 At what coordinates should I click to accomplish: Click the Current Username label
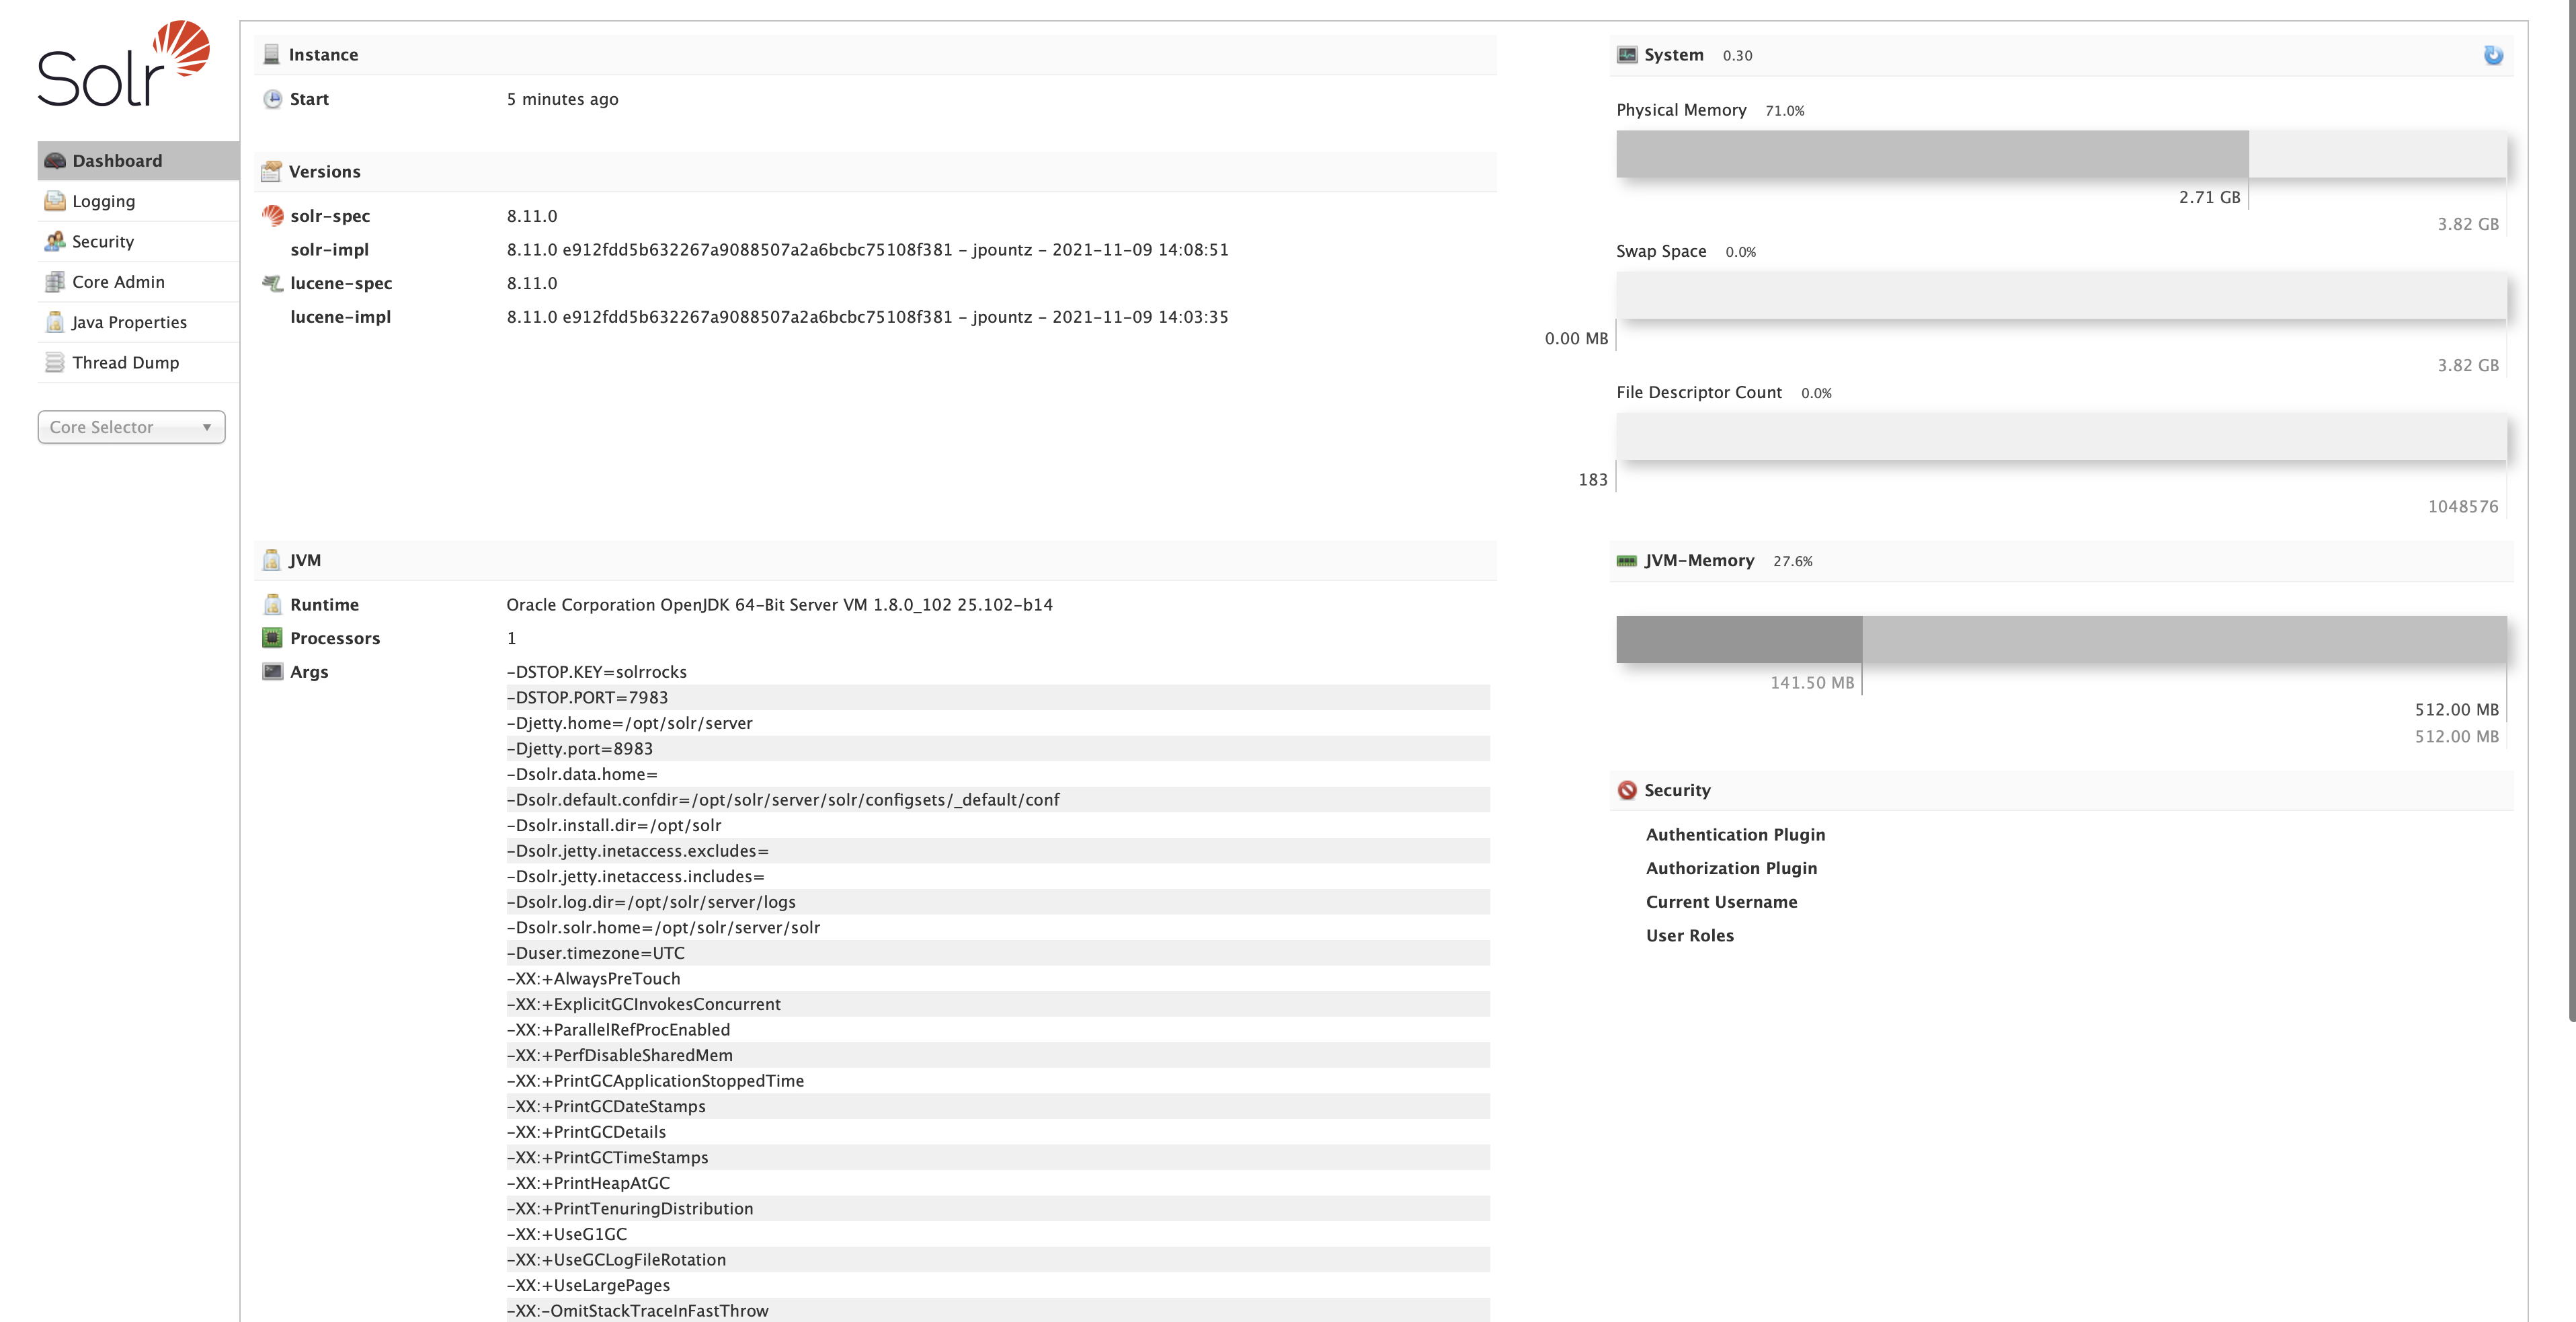(x=1721, y=902)
